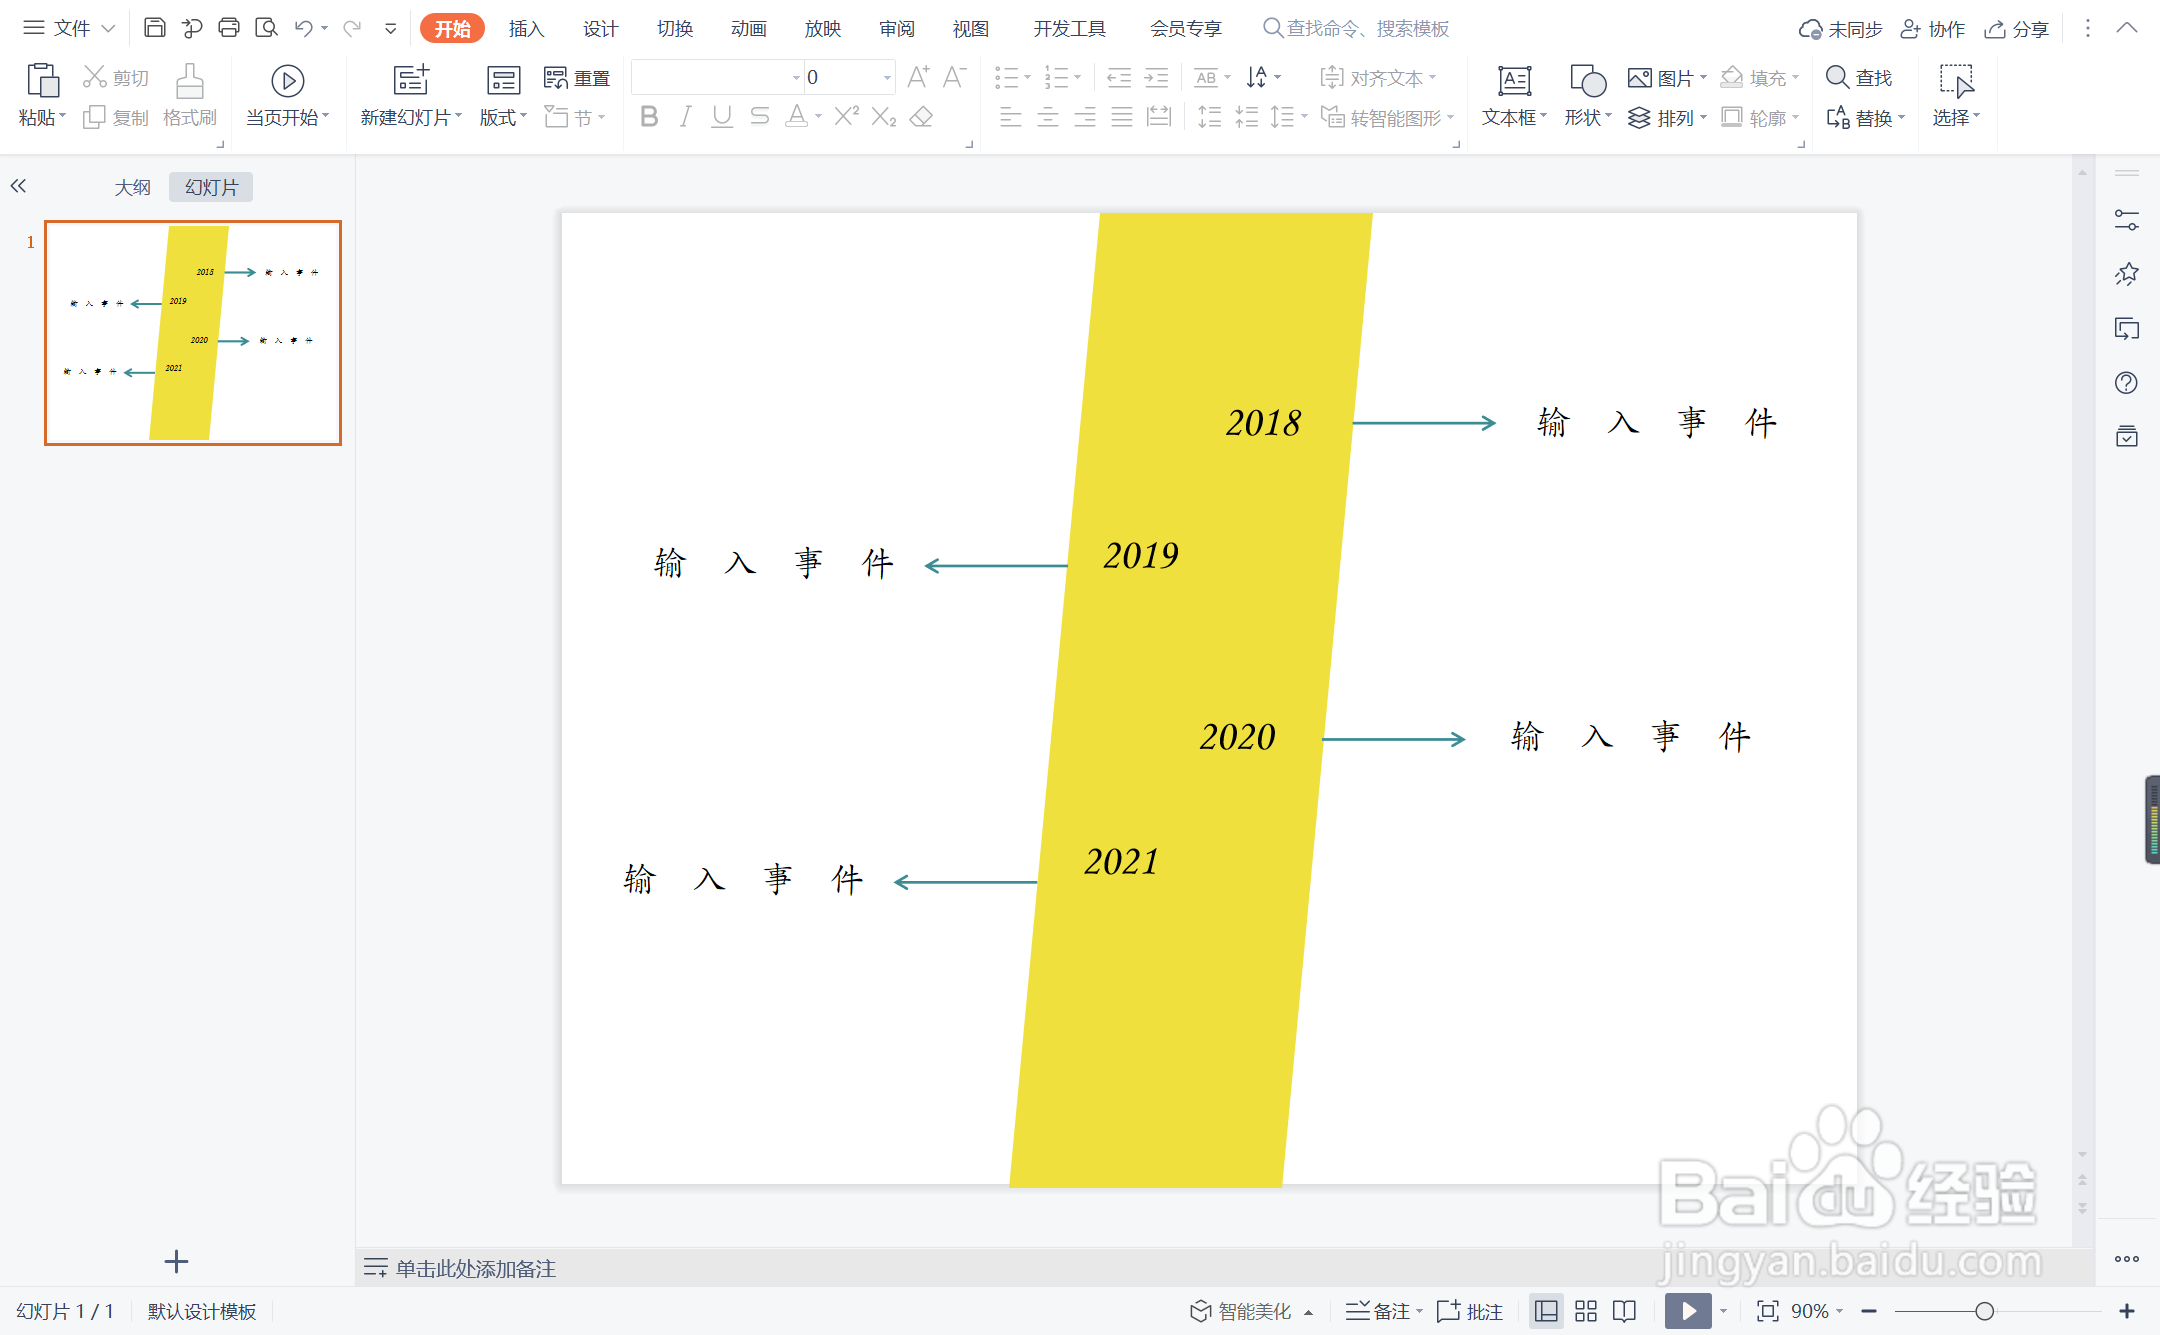Open the Insert (插入) ribbon tab

(x=526, y=29)
